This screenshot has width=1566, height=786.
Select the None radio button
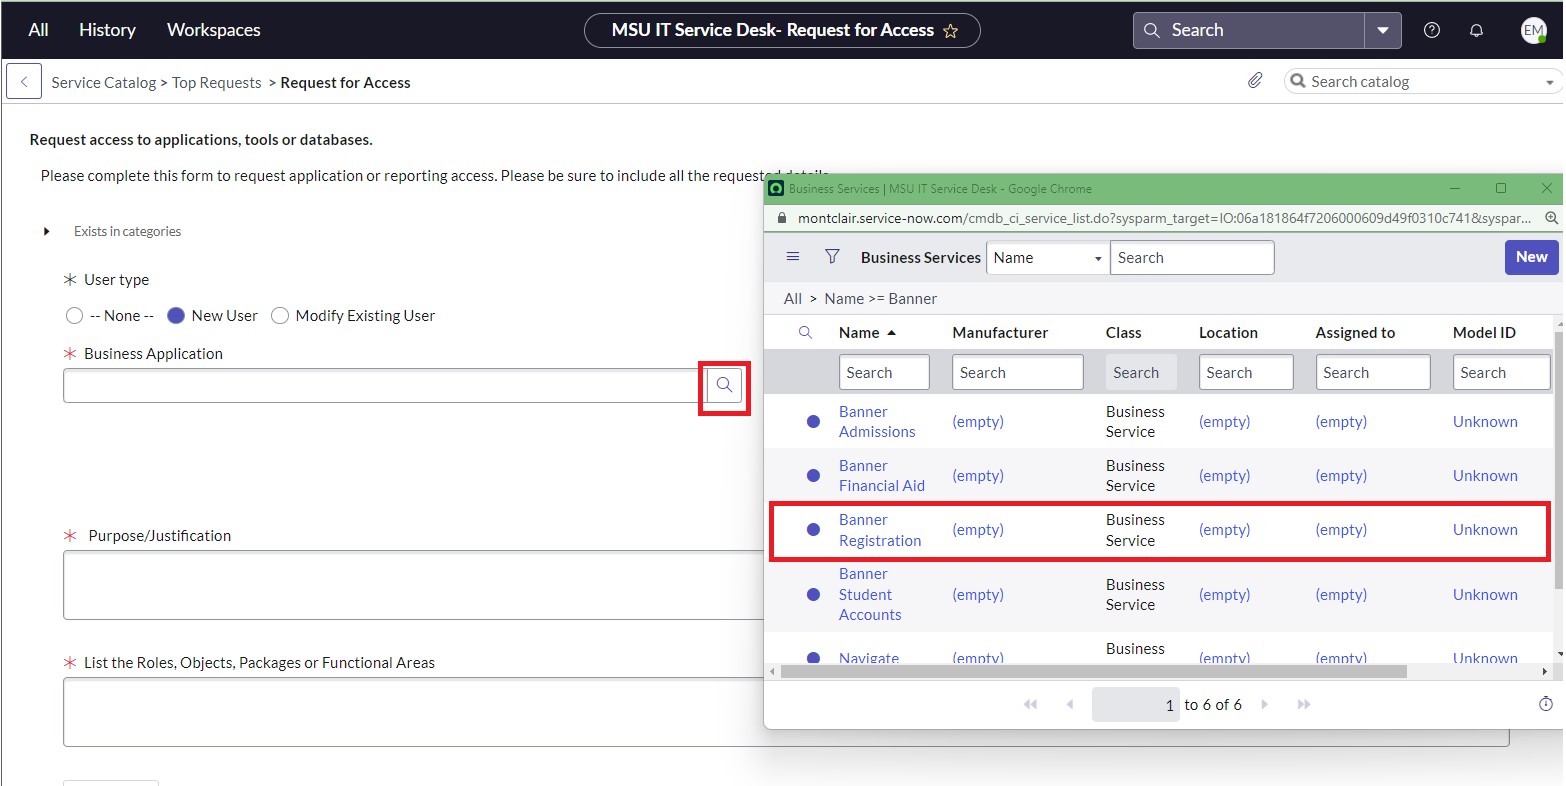coord(74,315)
